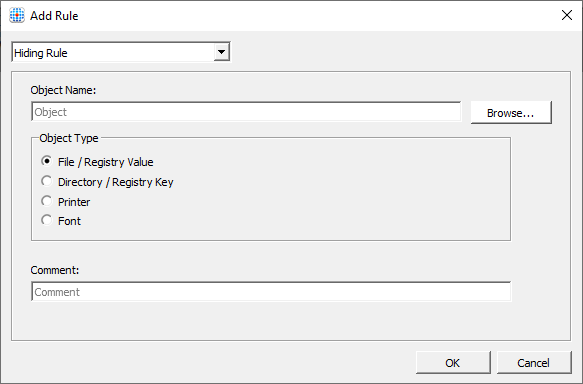Focus the Object Name input field
The height and width of the screenshot is (384, 583).
[246, 112]
